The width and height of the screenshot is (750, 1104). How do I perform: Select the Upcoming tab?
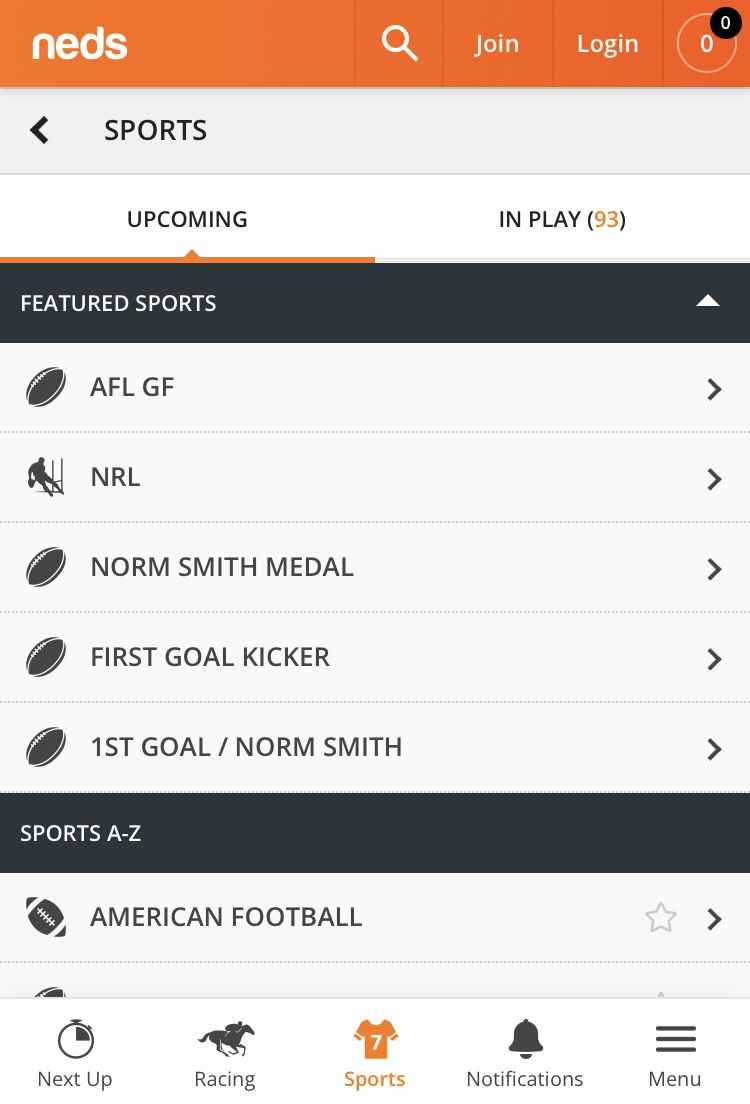pyautogui.click(x=187, y=219)
